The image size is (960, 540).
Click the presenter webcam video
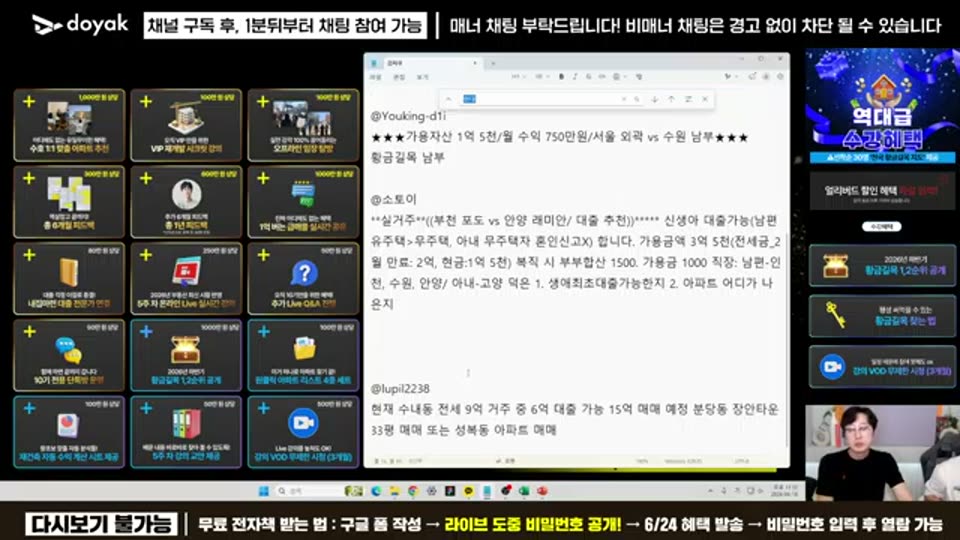click(882, 453)
